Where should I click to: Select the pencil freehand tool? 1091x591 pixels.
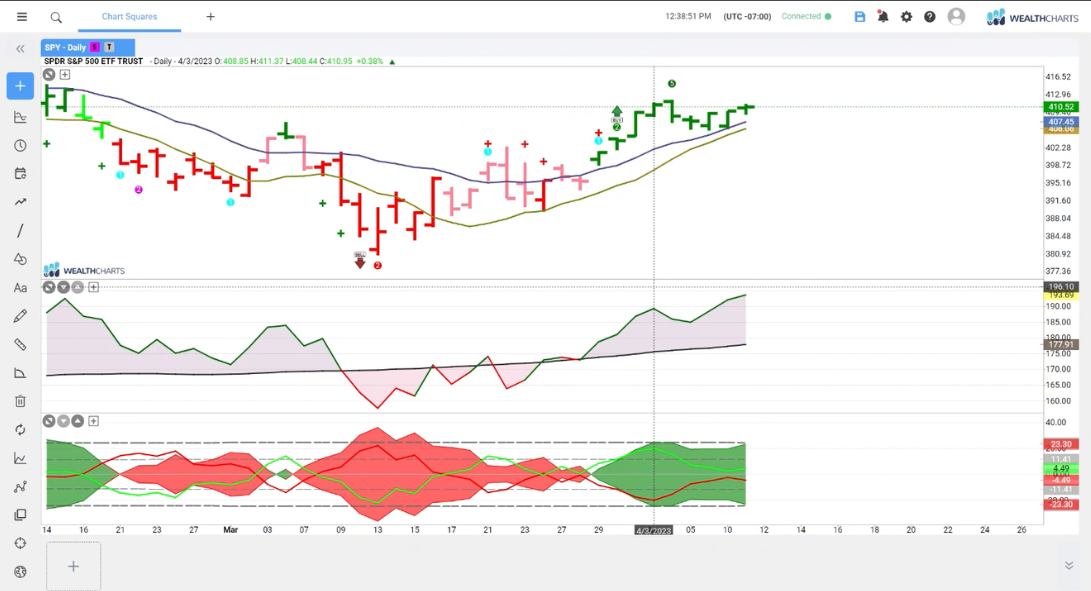click(20, 316)
